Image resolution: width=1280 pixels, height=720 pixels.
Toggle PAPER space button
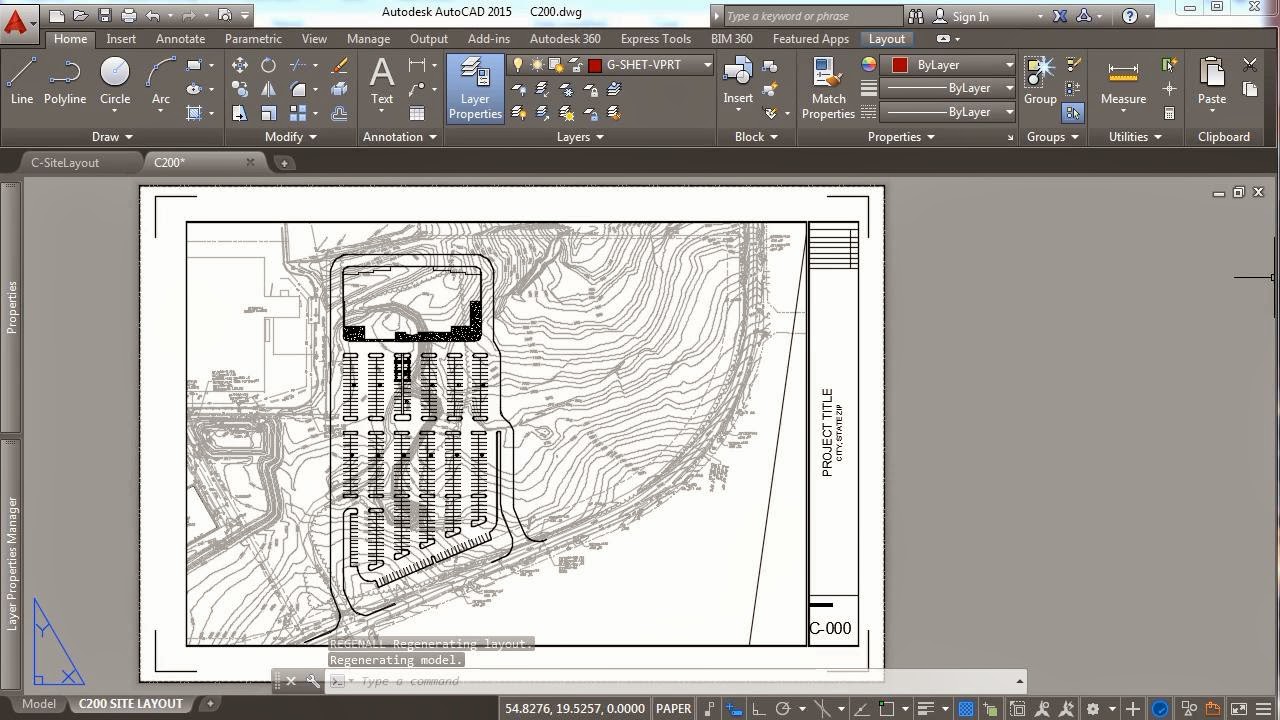tap(674, 708)
